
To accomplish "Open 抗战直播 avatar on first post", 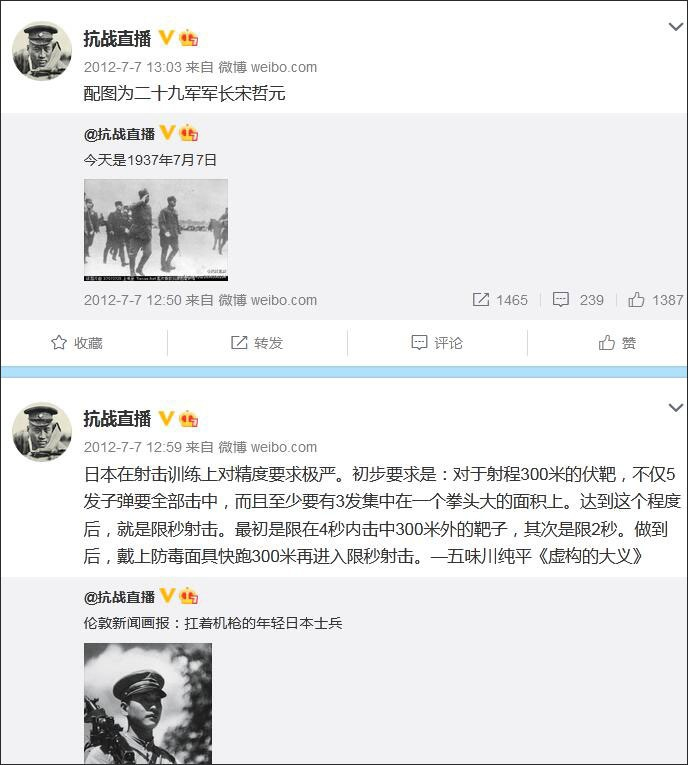I will (x=42, y=51).
